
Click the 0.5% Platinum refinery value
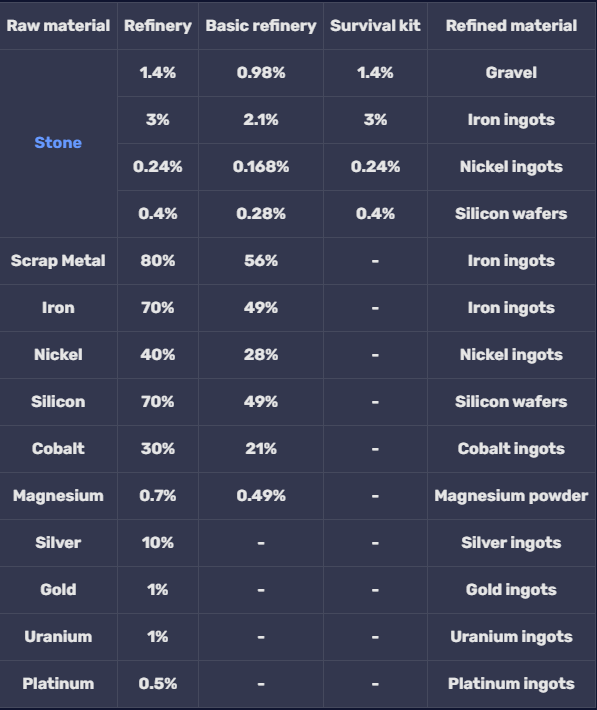coord(158,684)
